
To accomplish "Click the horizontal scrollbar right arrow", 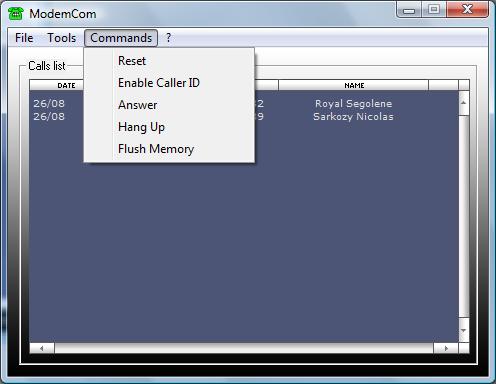I will click(x=446, y=348).
